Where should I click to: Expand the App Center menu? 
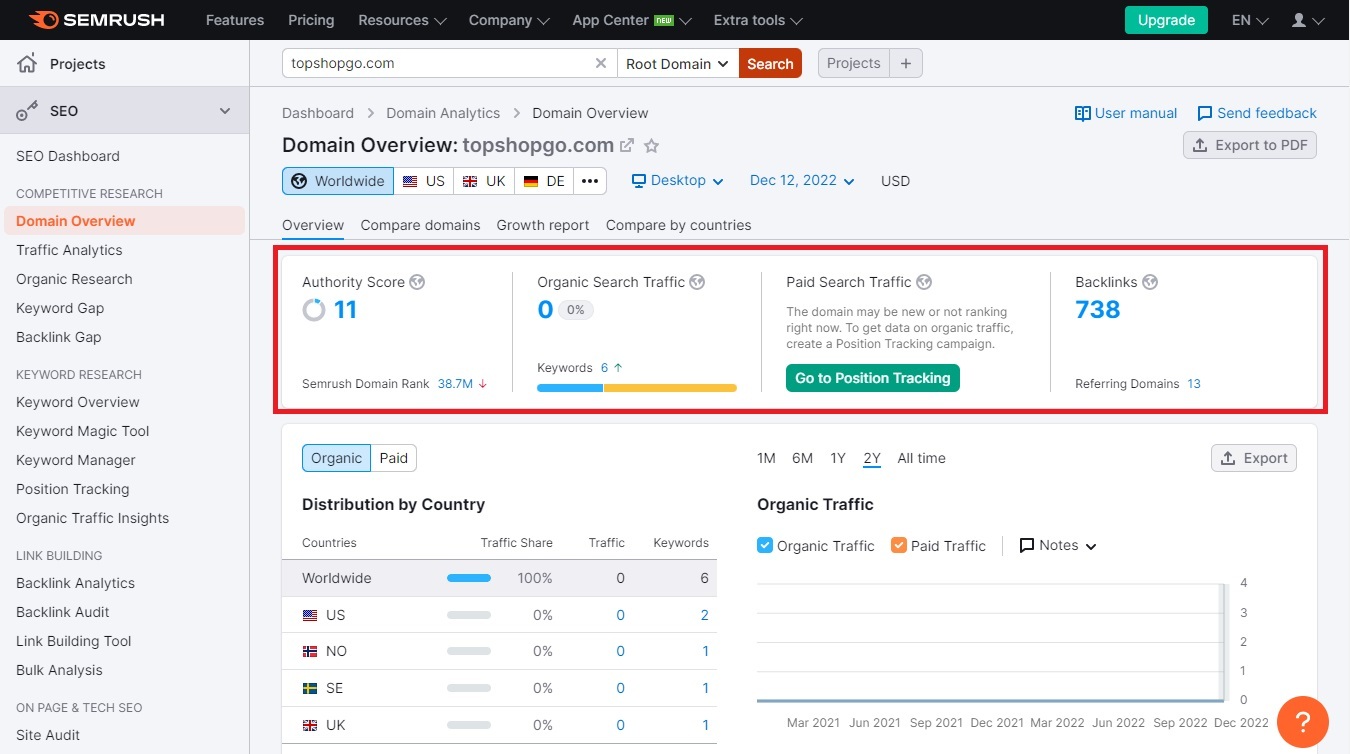click(632, 20)
